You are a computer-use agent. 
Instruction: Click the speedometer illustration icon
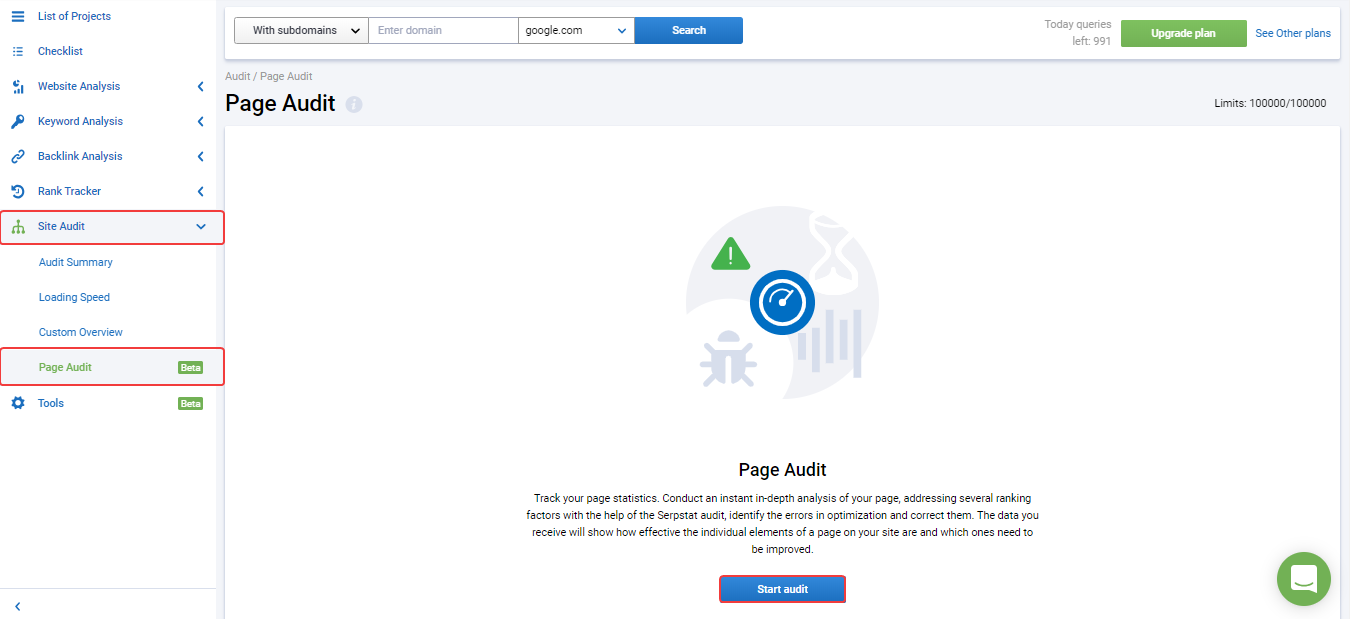tap(782, 302)
